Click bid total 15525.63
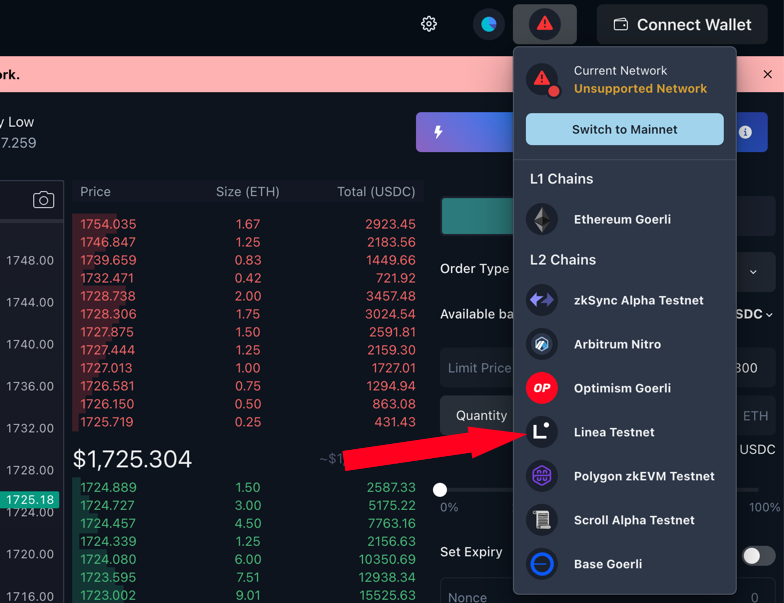 coord(388,596)
